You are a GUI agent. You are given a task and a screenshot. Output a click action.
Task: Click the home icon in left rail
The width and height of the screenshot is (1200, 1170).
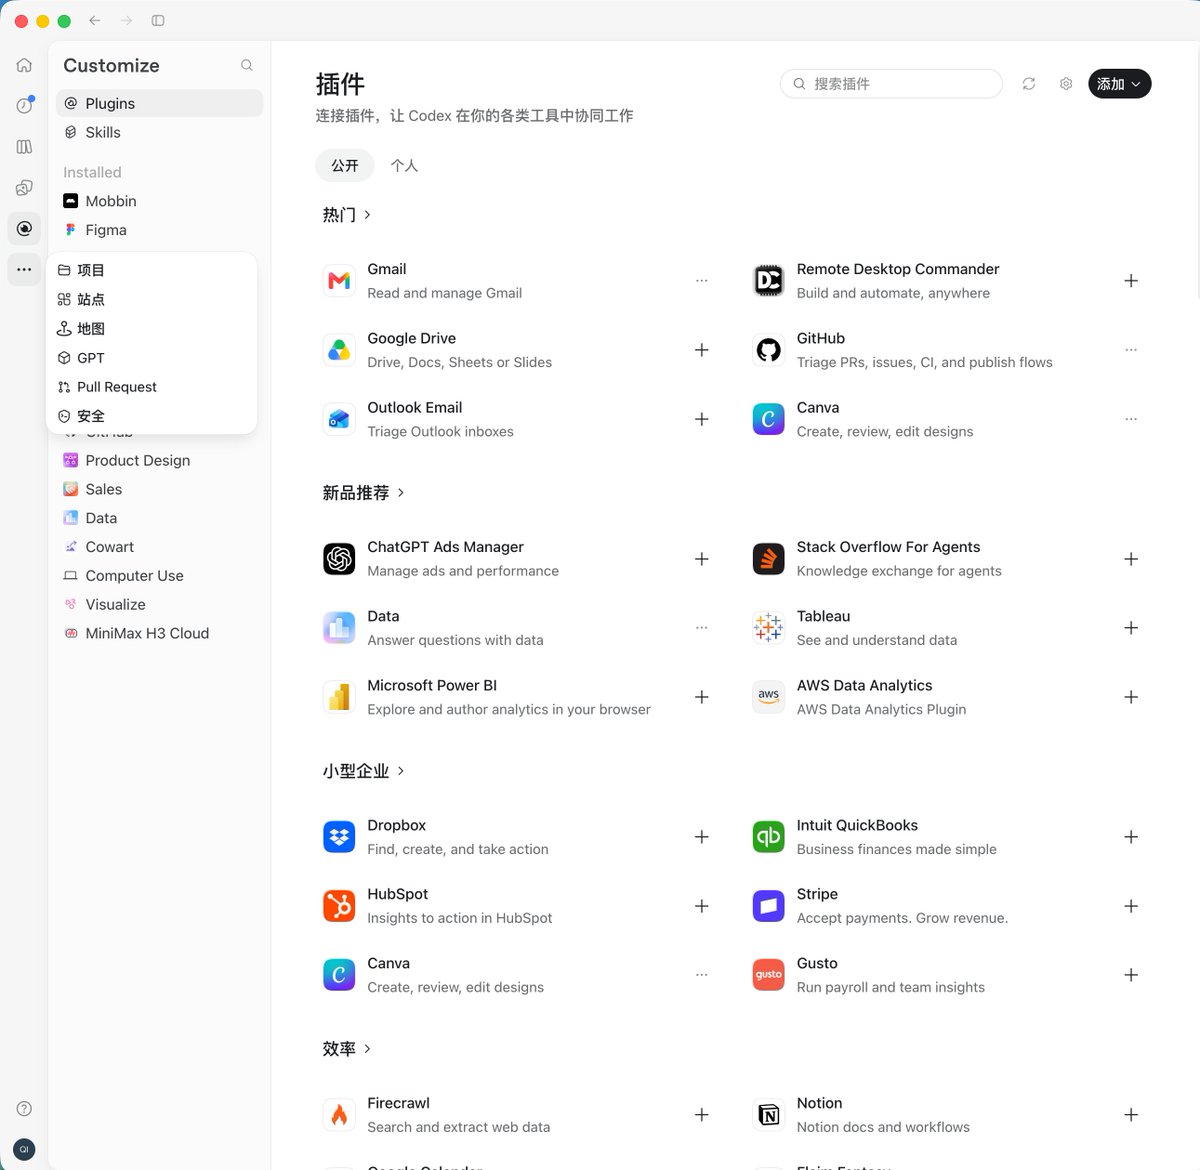24,65
